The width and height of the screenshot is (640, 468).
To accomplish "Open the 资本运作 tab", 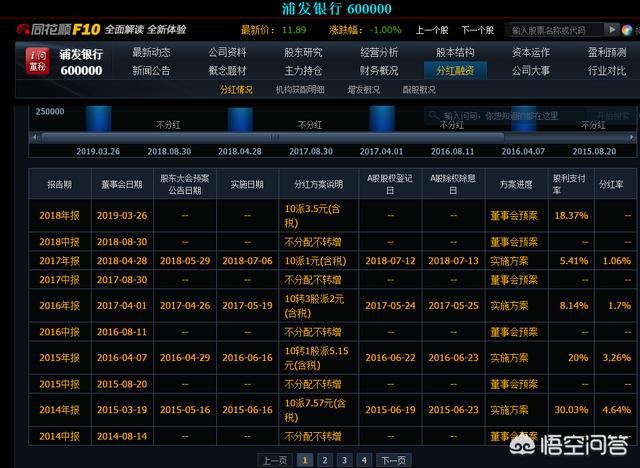I will point(531,52).
